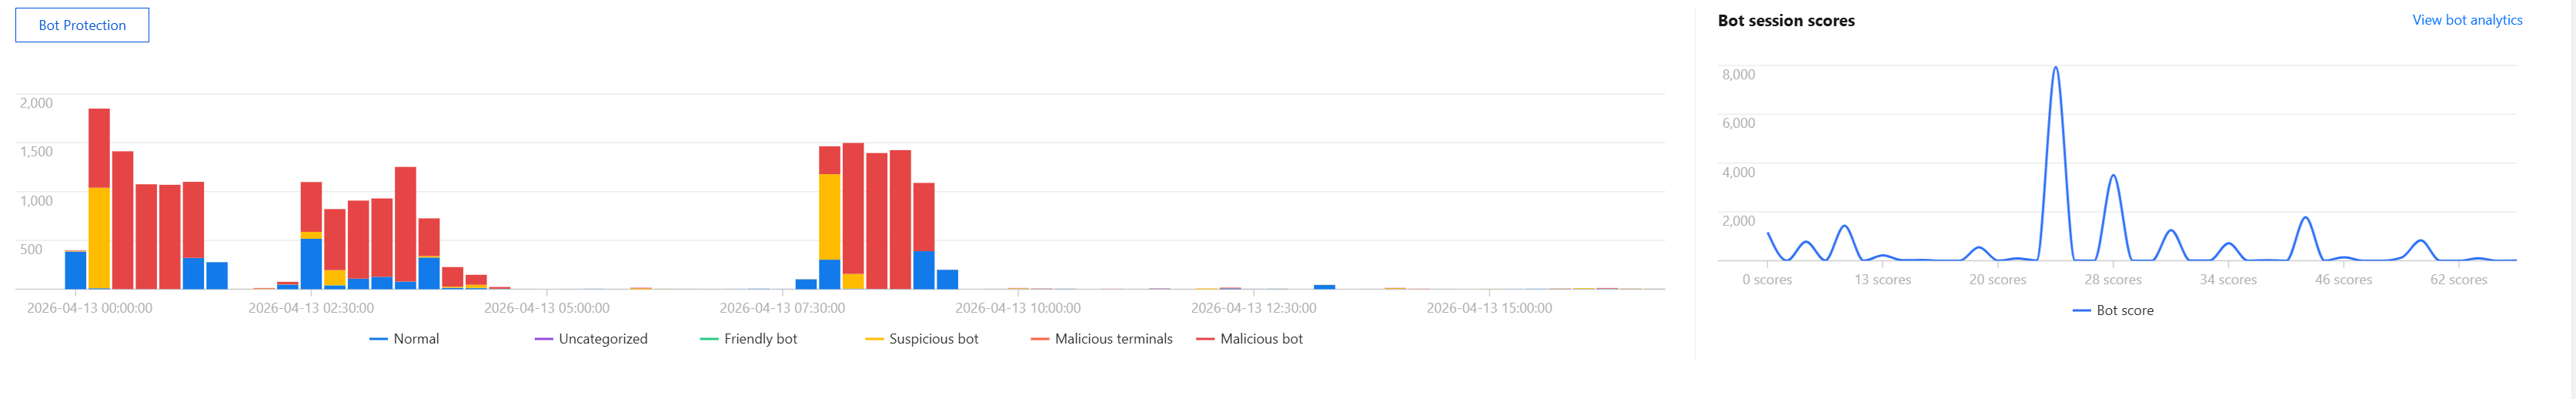This screenshot has height=399, width=2576.
Task: Toggle the Friendly bot legend series
Action: 749,339
